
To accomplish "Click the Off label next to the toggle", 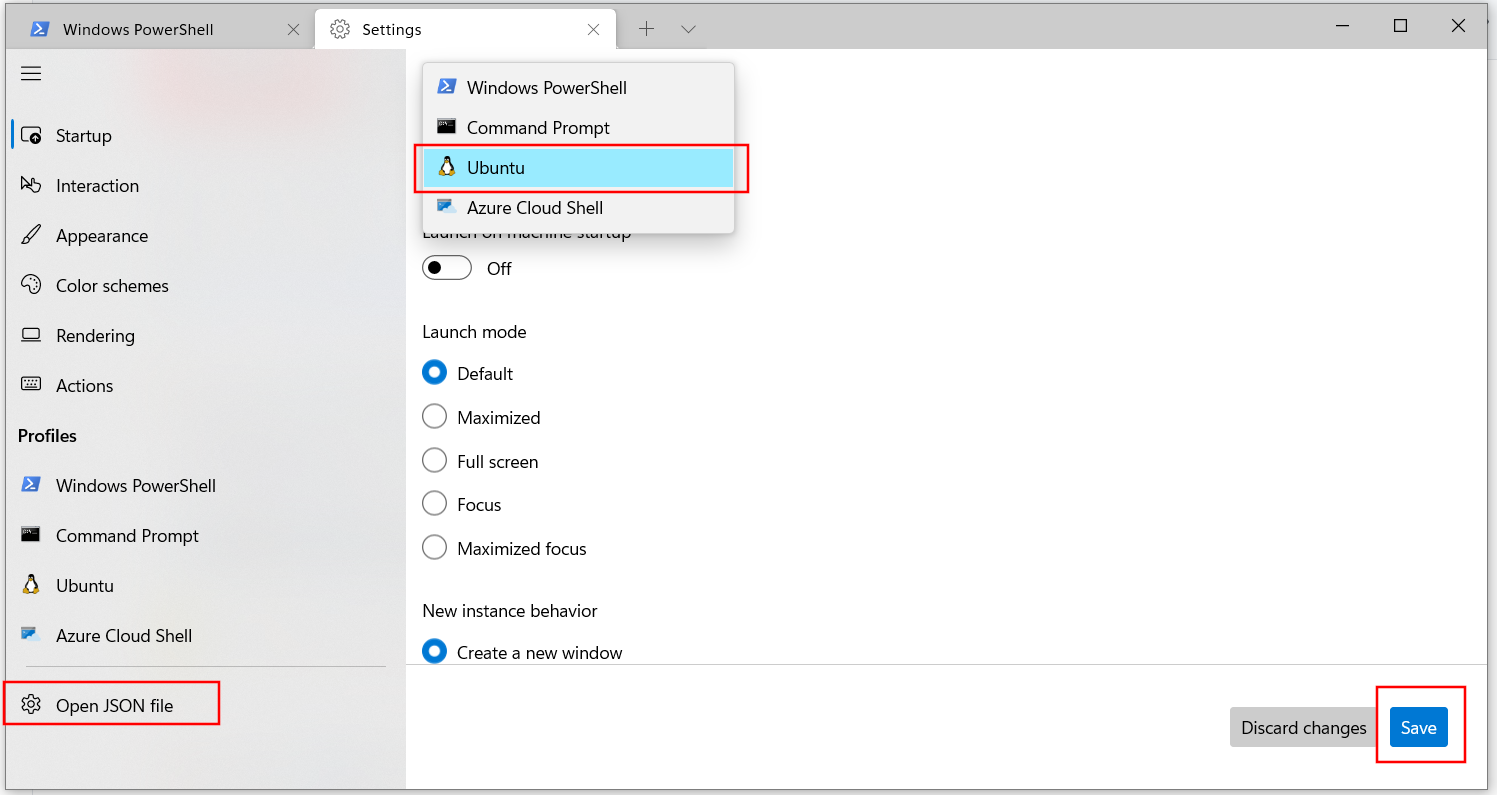I will tap(499, 268).
